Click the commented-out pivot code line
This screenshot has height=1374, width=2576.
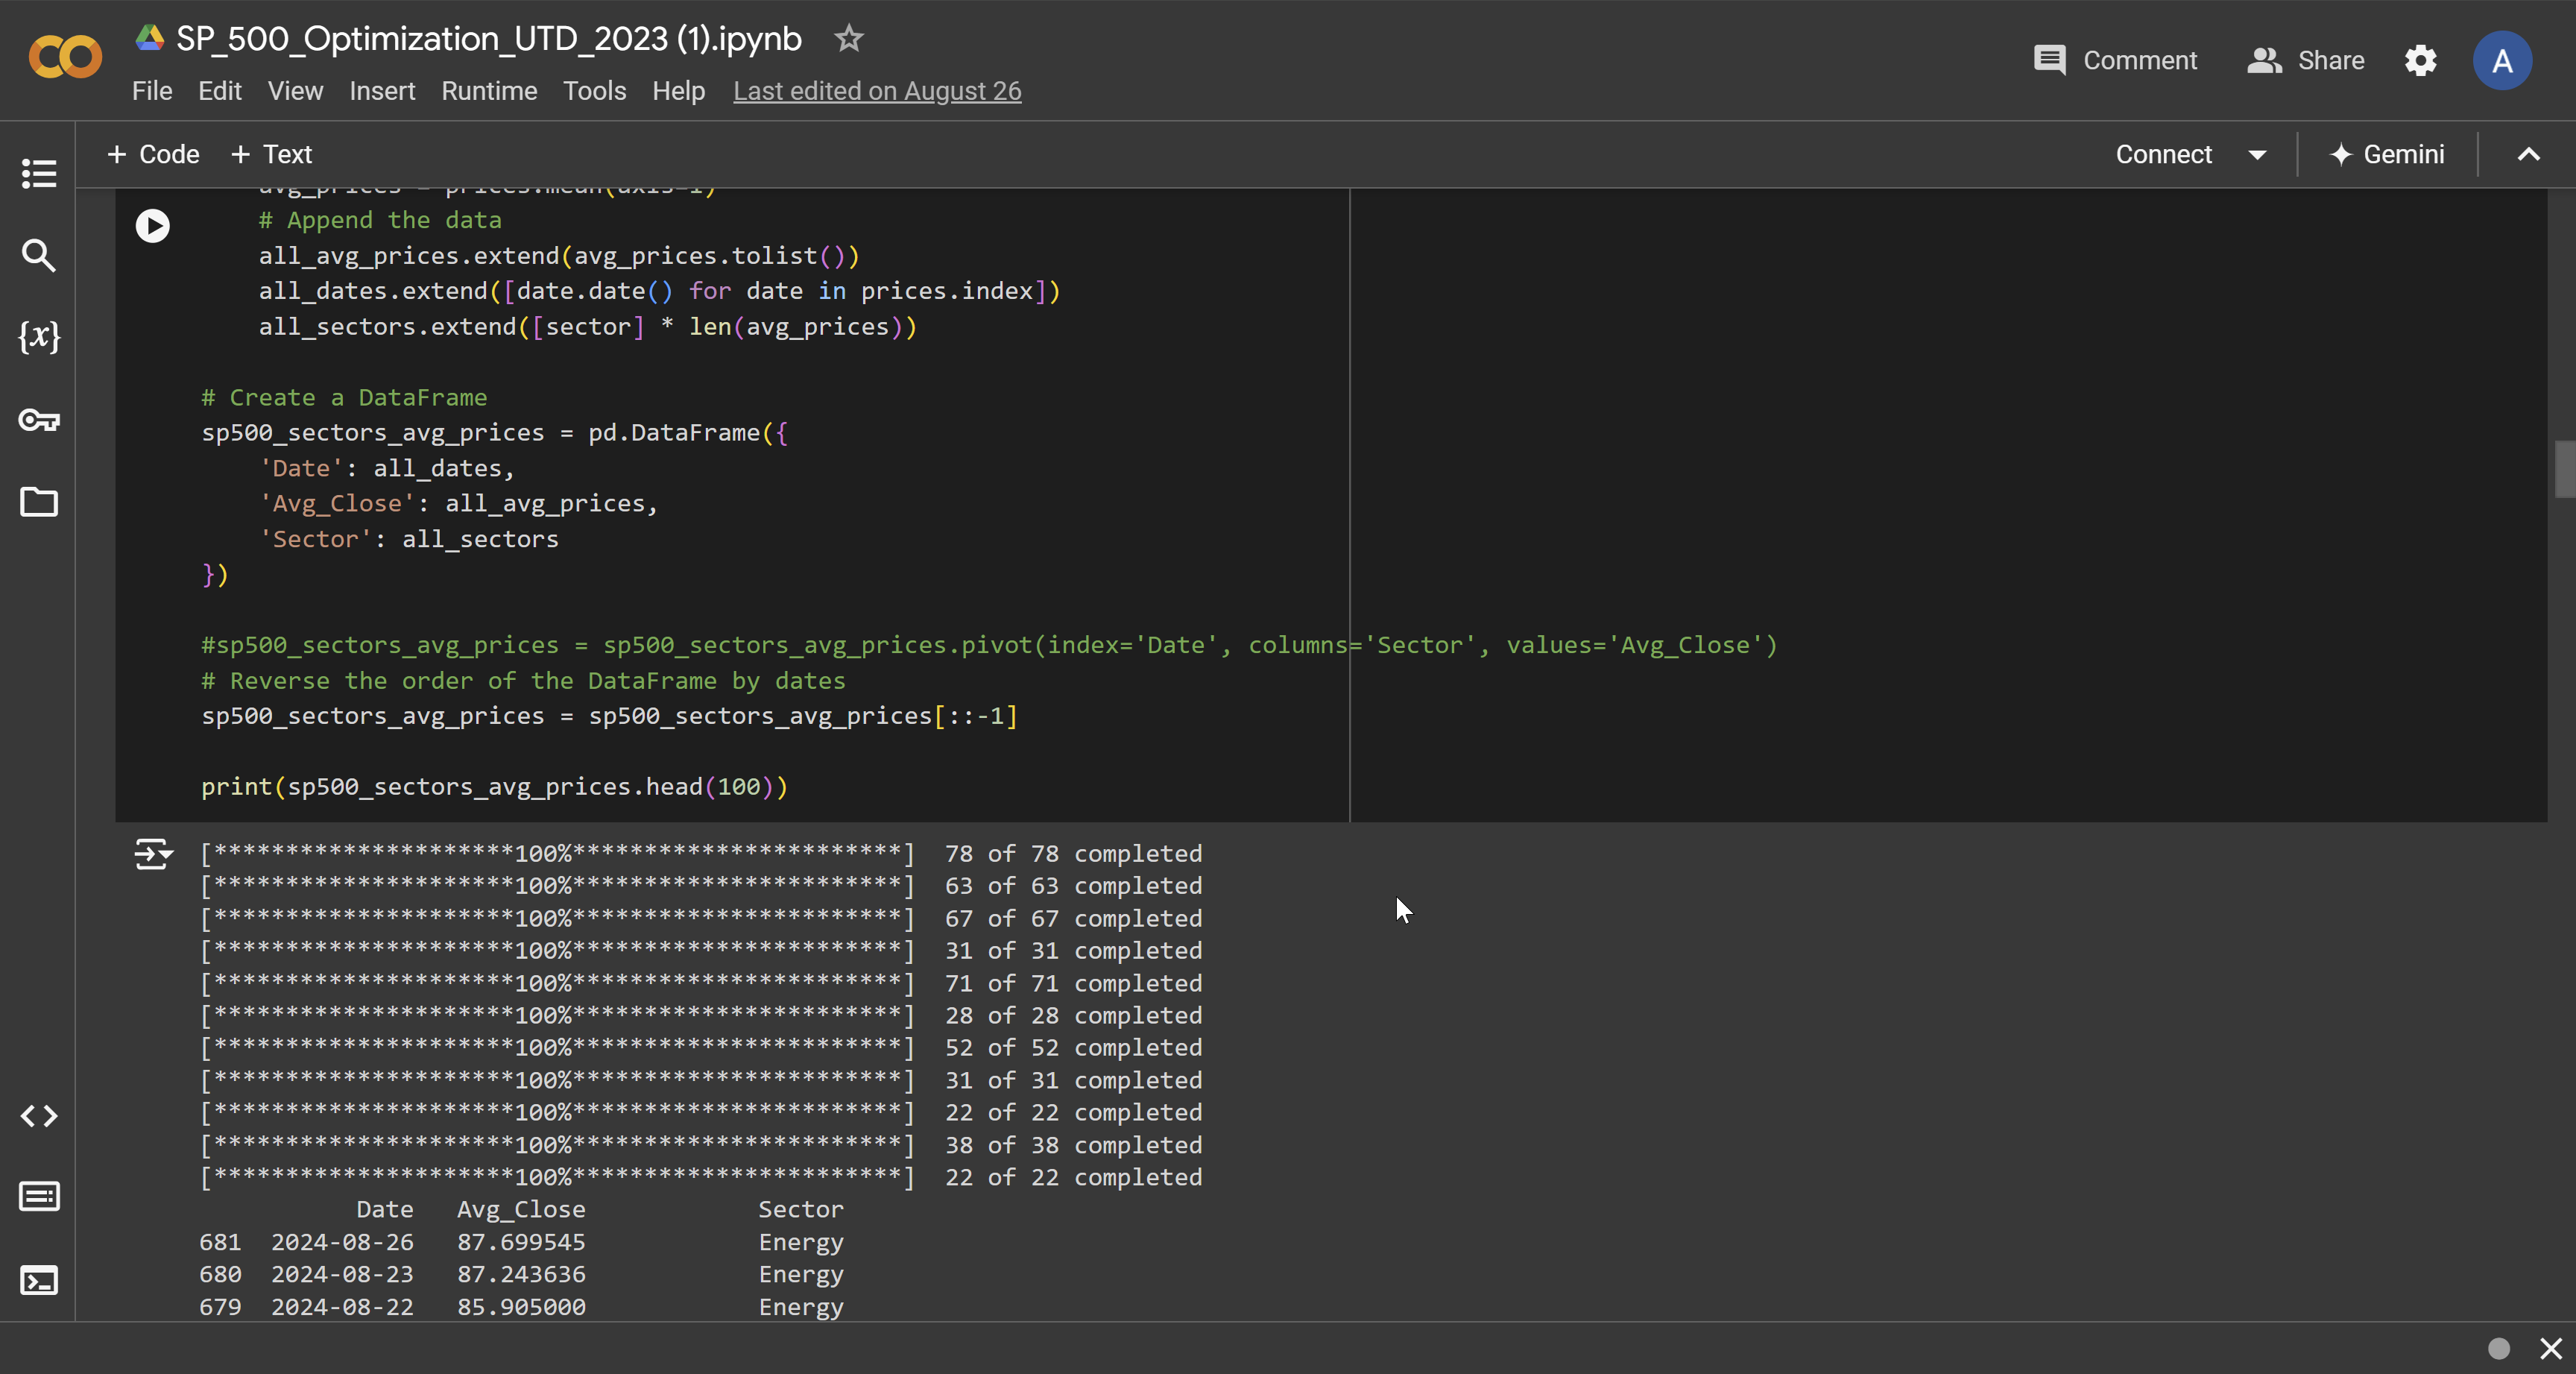click(x=989, y=645)
